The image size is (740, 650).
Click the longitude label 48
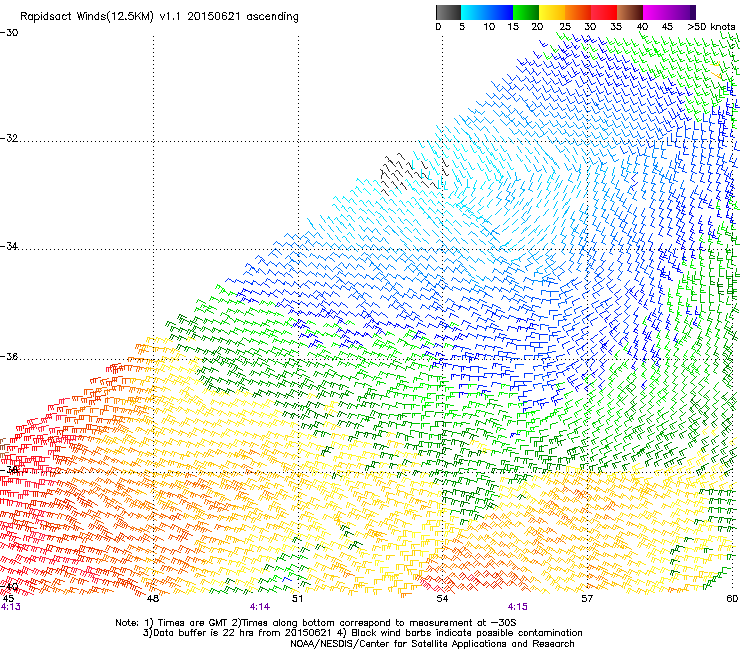coord(153,599)
